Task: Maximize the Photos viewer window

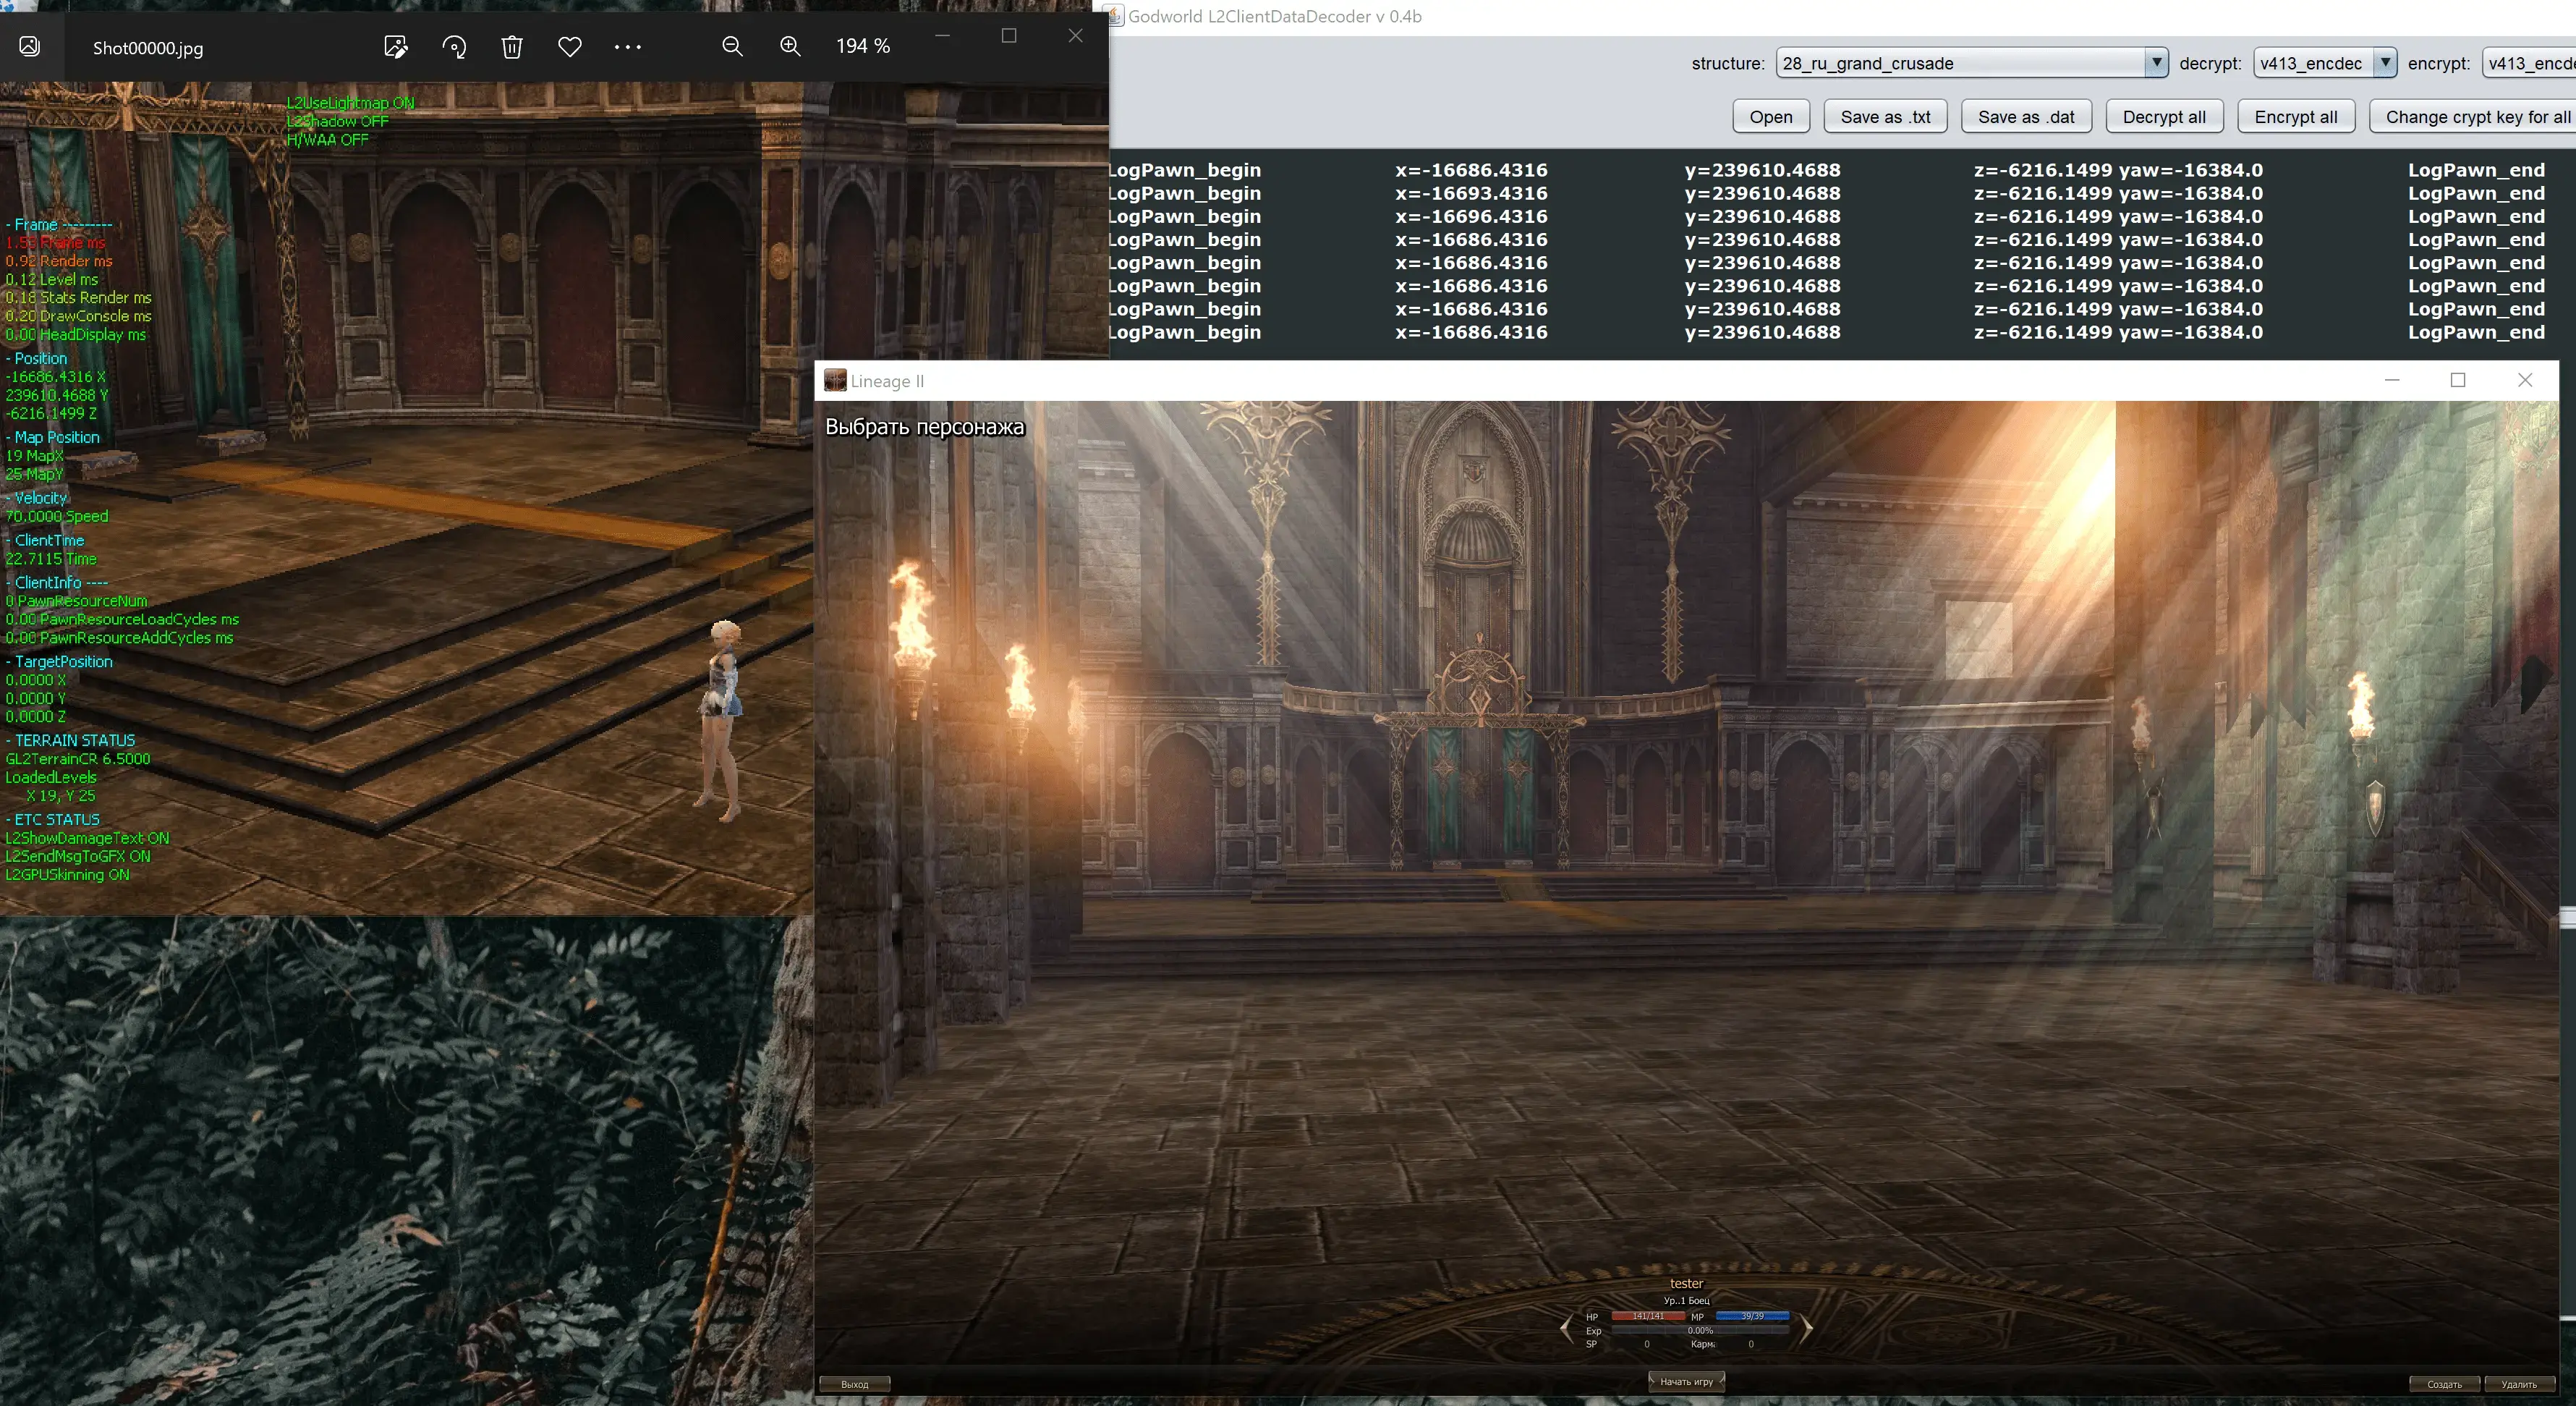Action: [1009, 35]
